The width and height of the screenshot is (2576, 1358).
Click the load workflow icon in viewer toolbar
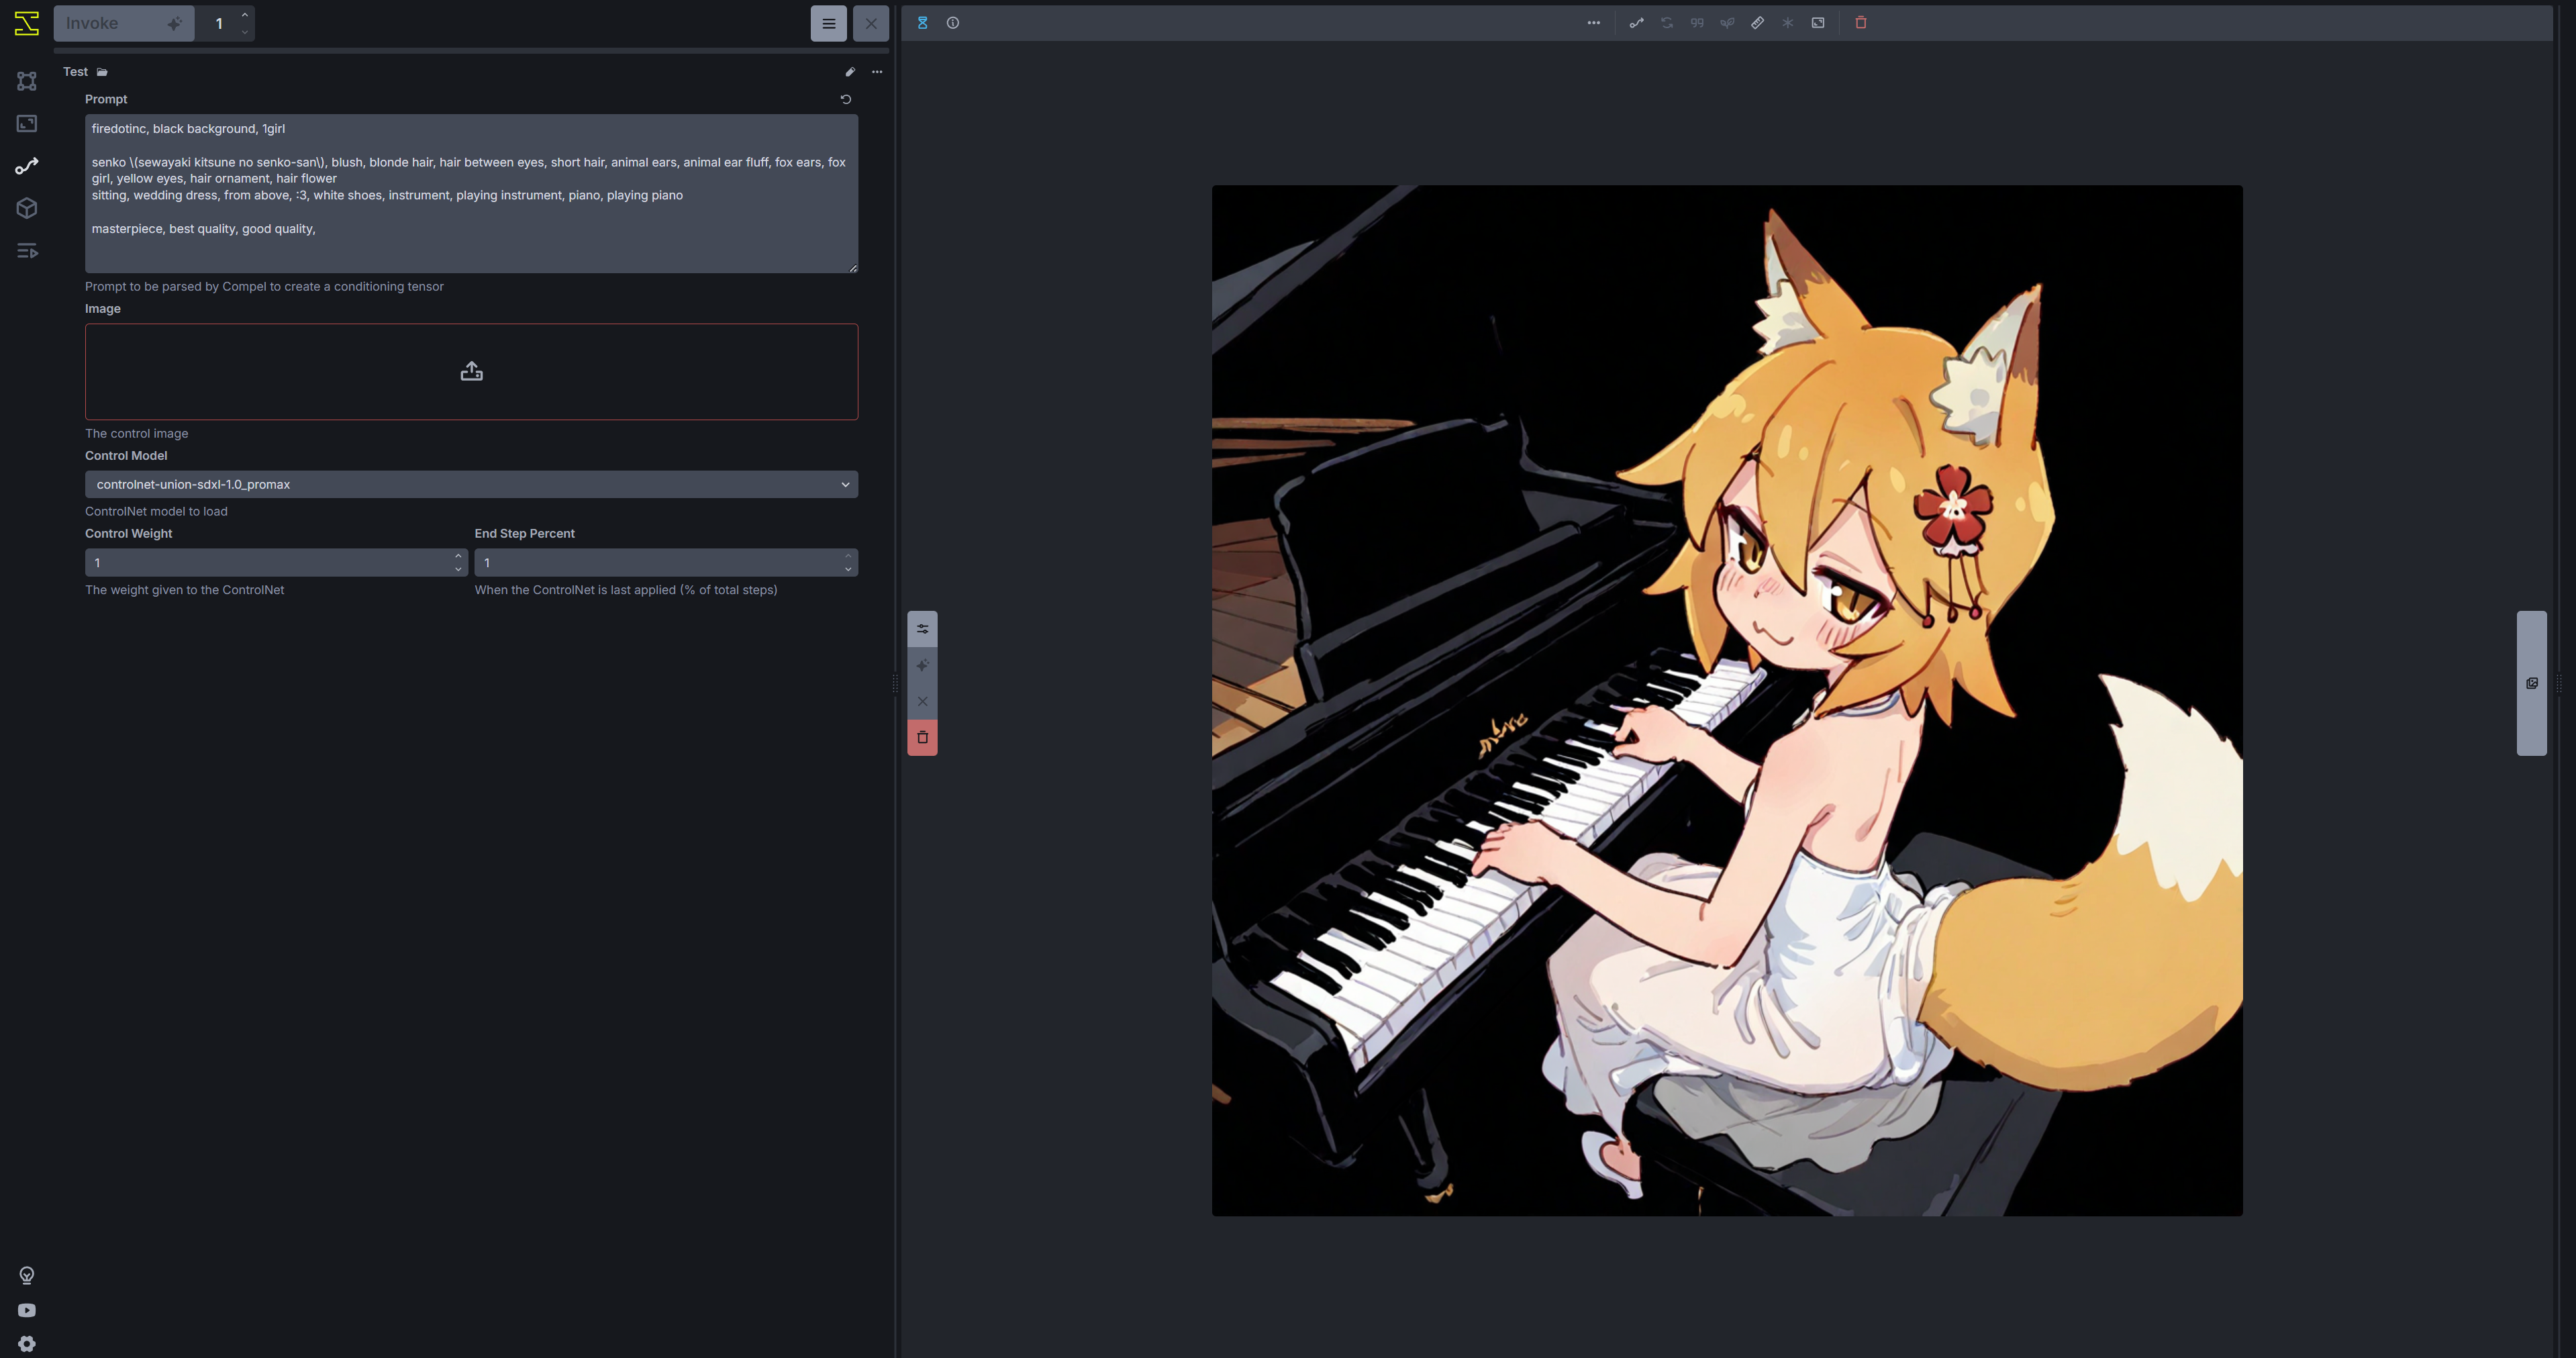click(1636, 23)
